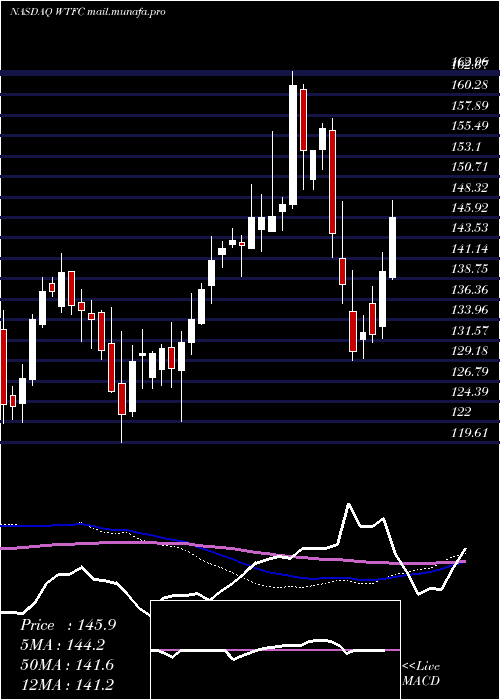Screen dimensions: 500x700
Task: Click the 153.1 price axis label
Action: (x=466, y=146)
